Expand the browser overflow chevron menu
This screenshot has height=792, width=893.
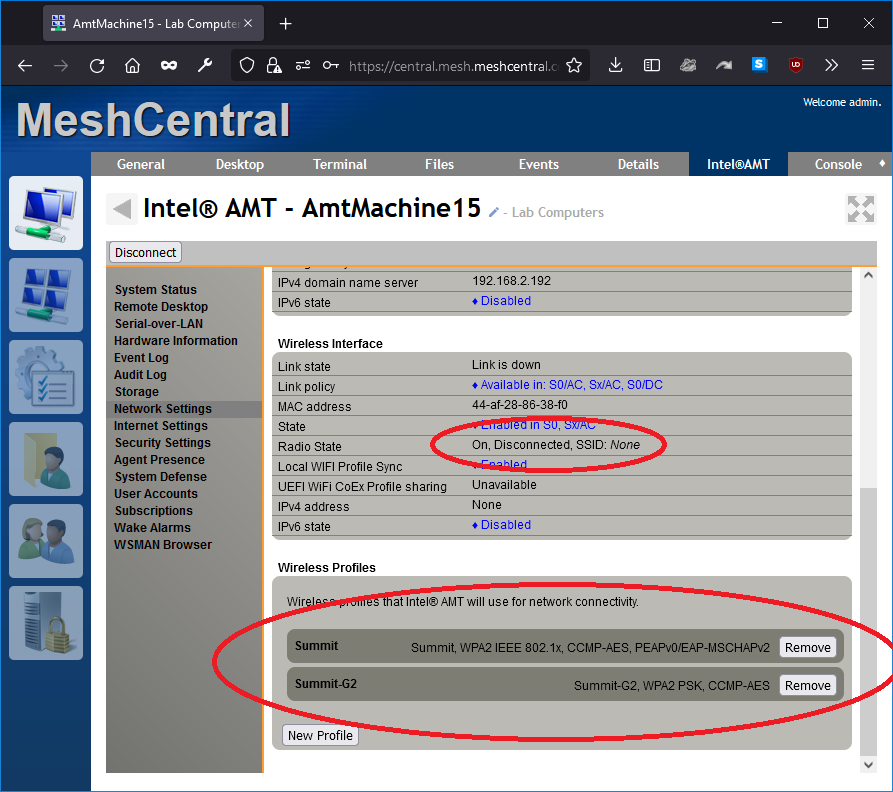tap(831, 65)
